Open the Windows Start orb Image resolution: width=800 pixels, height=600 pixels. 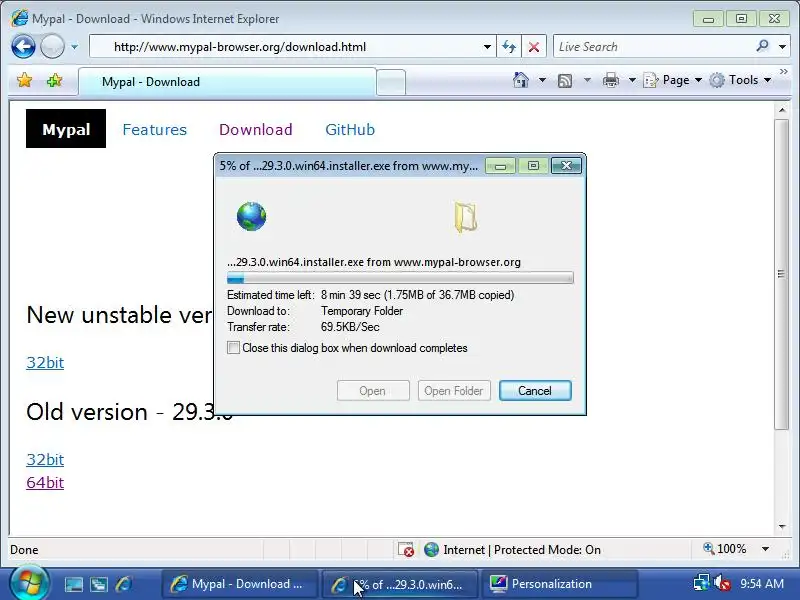pos(29,583)
